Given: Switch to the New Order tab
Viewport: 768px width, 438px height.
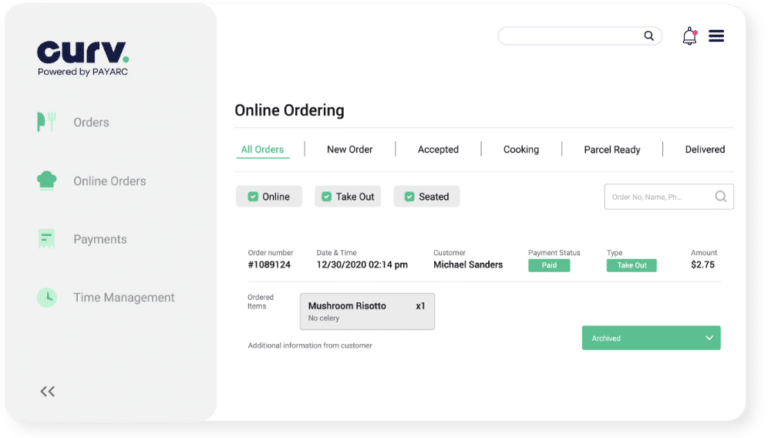Looking at the screenshot, I should (x=349, y=150).
